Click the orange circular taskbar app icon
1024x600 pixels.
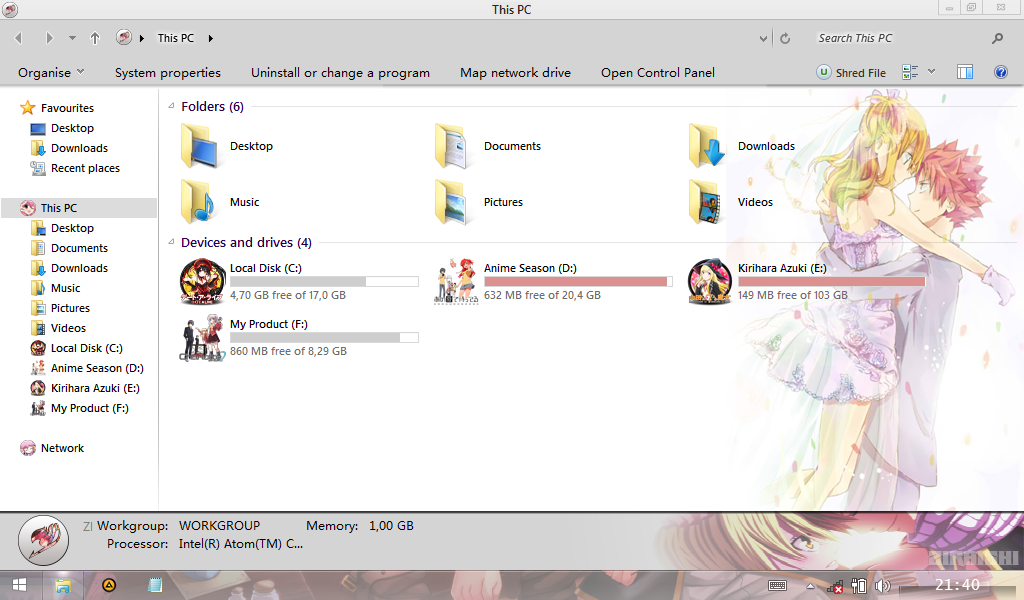(x=109, y=585)
